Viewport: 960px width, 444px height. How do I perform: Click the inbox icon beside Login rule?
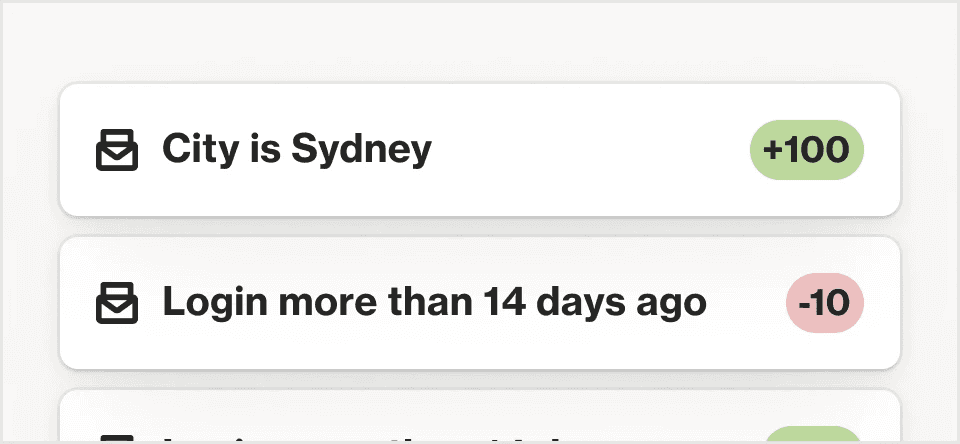coord(117,303)
